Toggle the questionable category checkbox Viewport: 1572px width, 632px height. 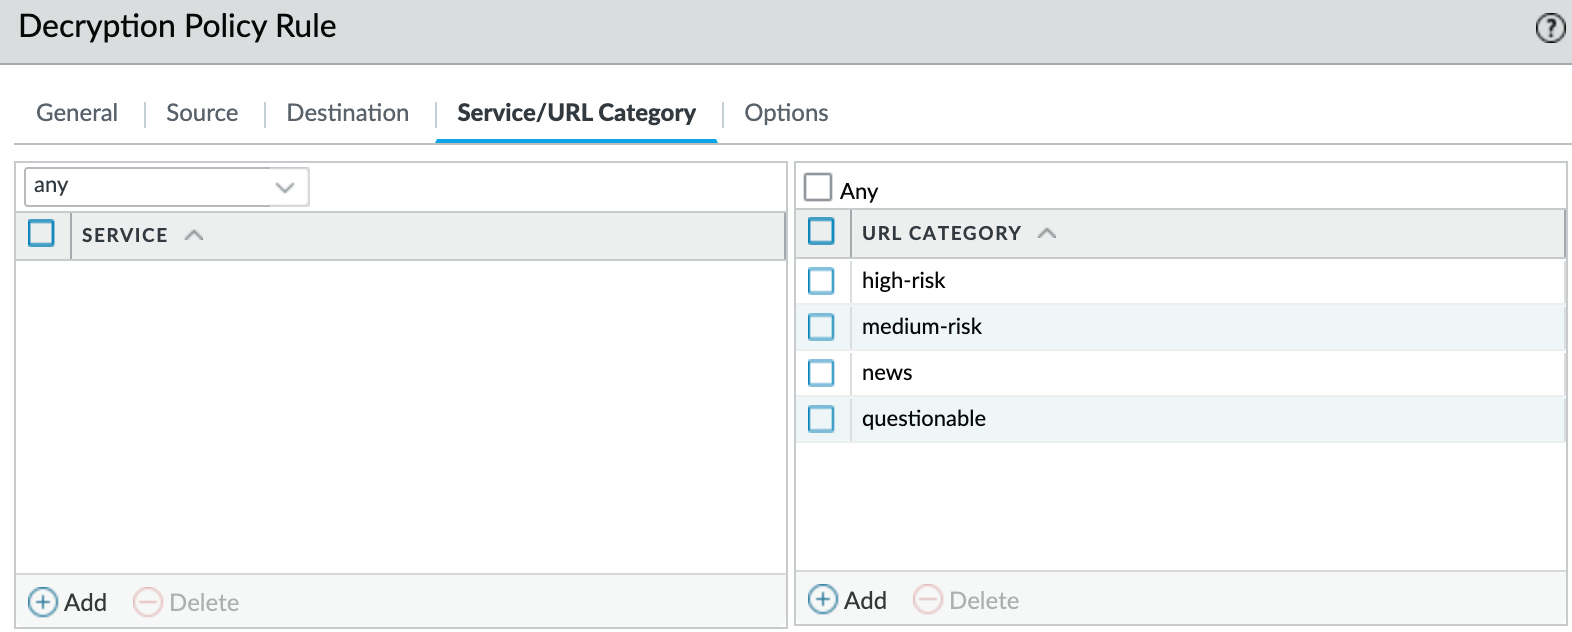821,419
